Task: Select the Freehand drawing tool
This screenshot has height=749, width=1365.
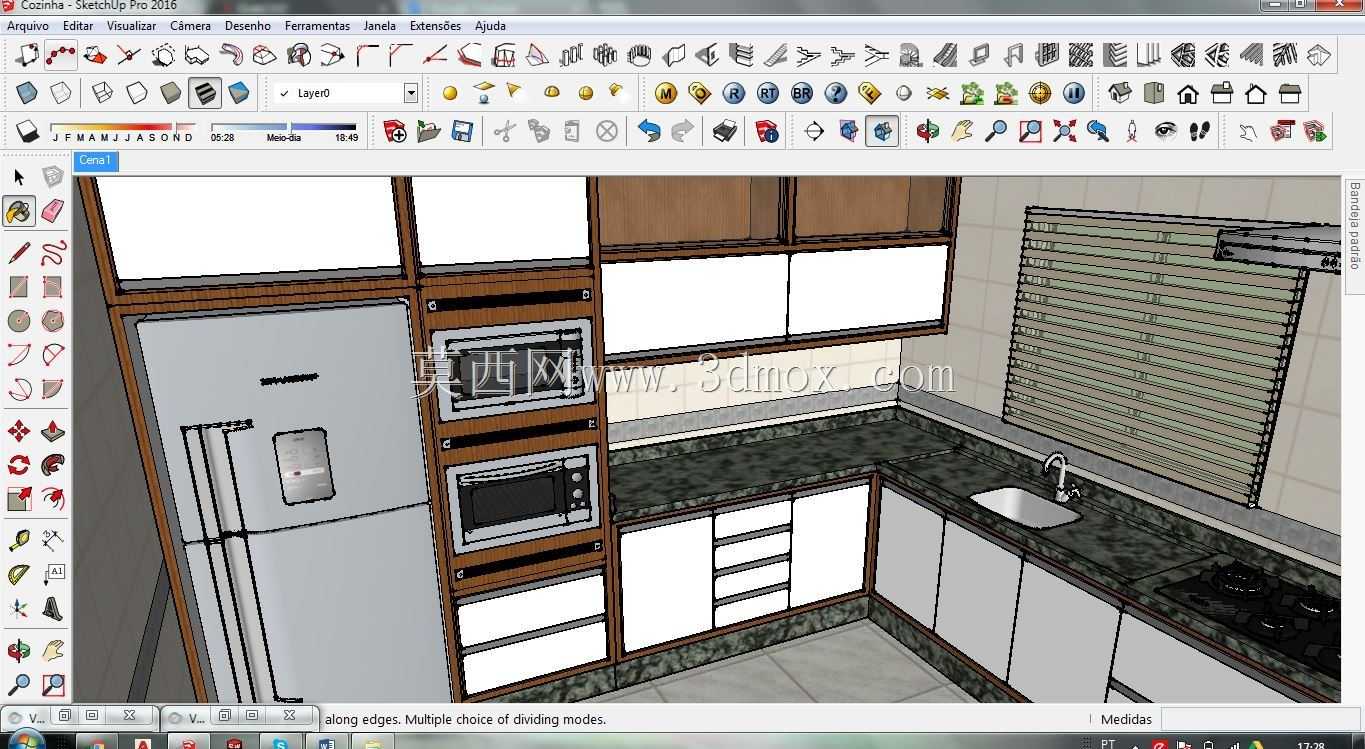Action: (53, 252)
